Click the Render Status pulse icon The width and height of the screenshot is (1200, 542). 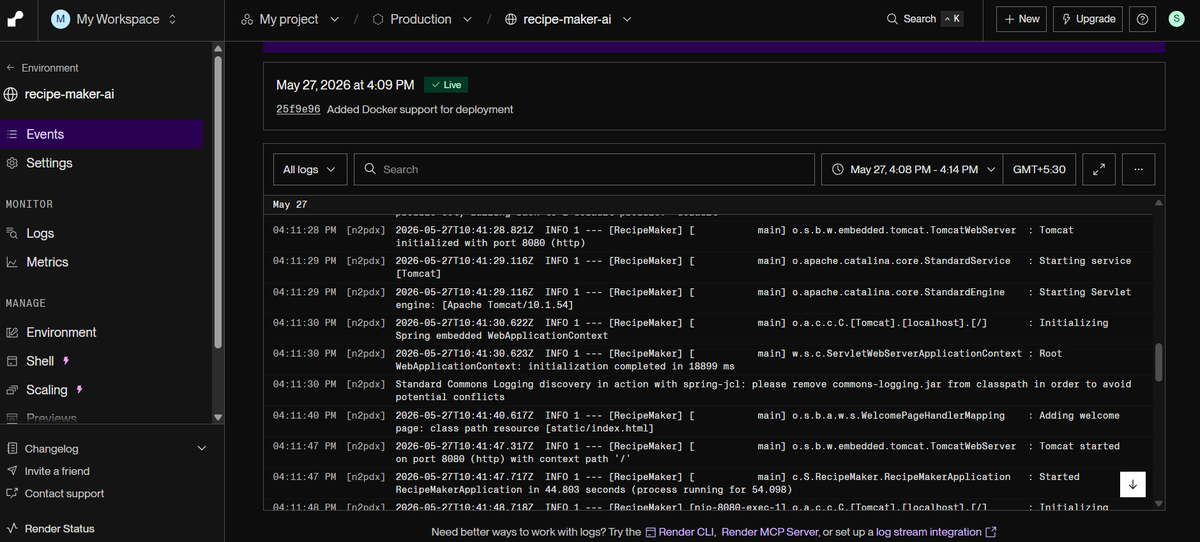tap(12, 528)
